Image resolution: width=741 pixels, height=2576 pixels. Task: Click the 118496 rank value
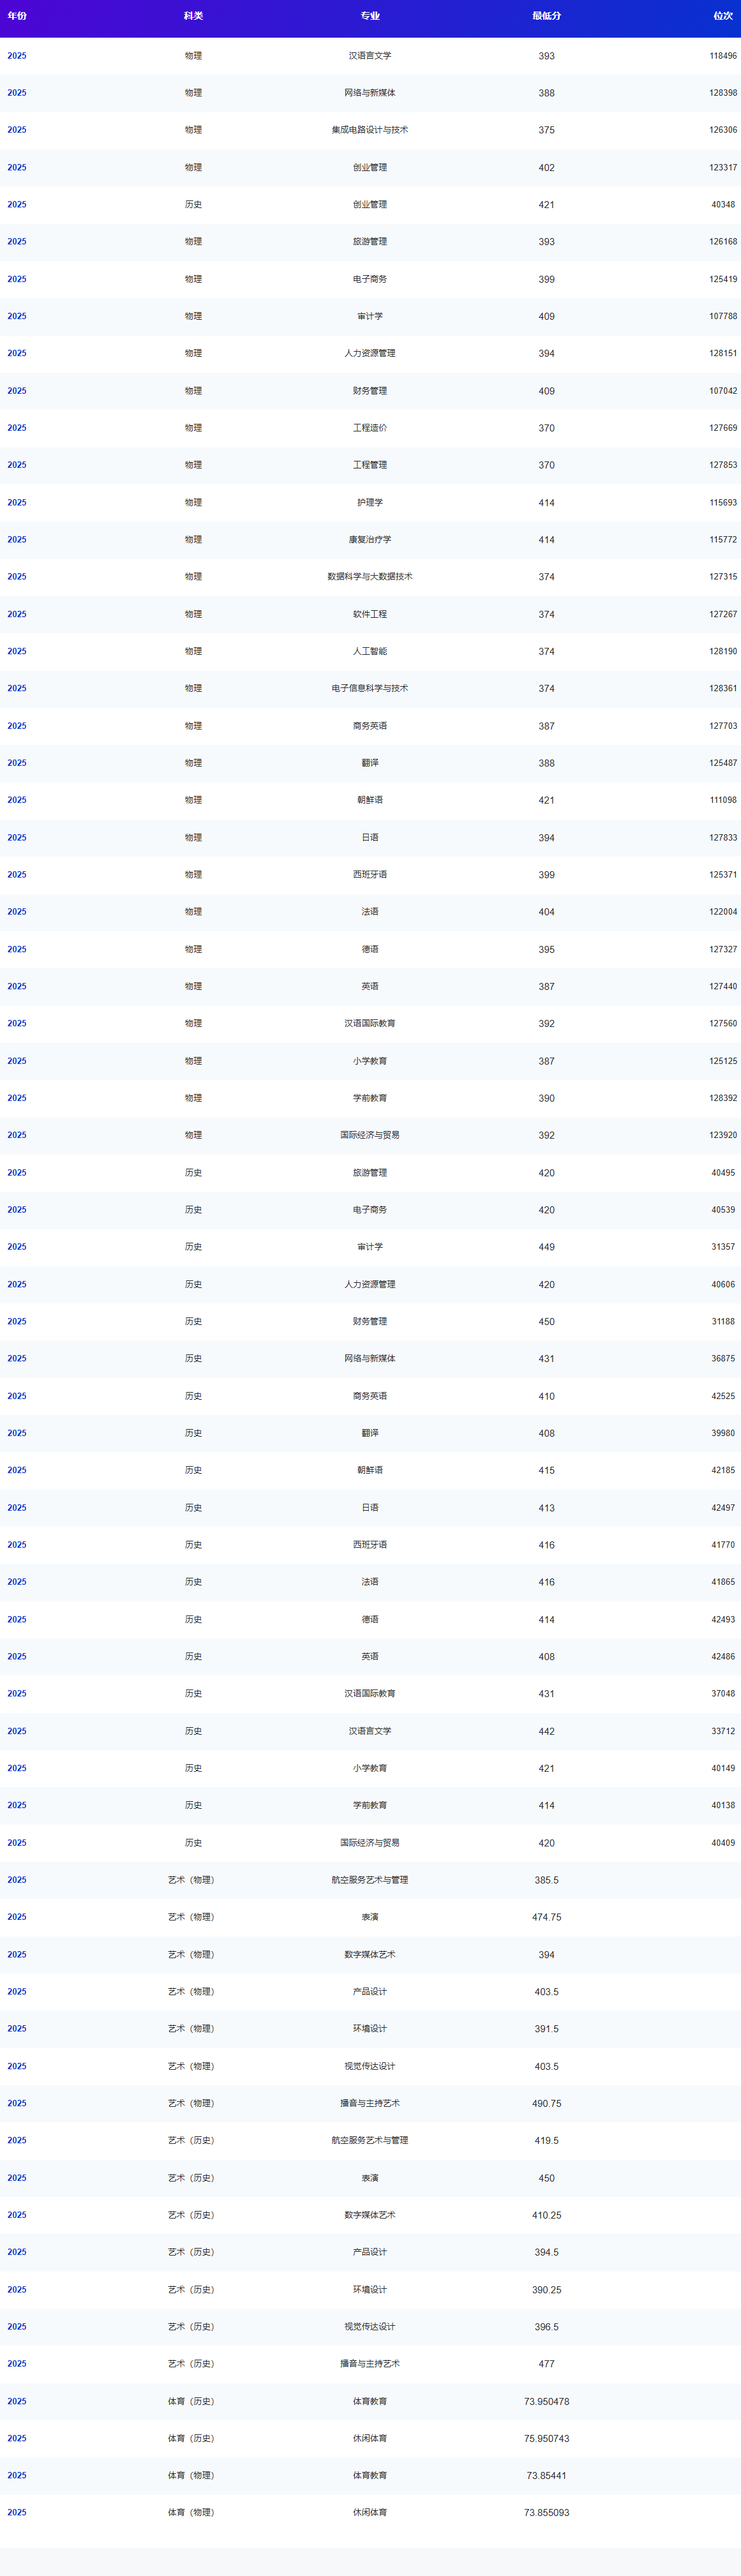(x=722, y=56)
